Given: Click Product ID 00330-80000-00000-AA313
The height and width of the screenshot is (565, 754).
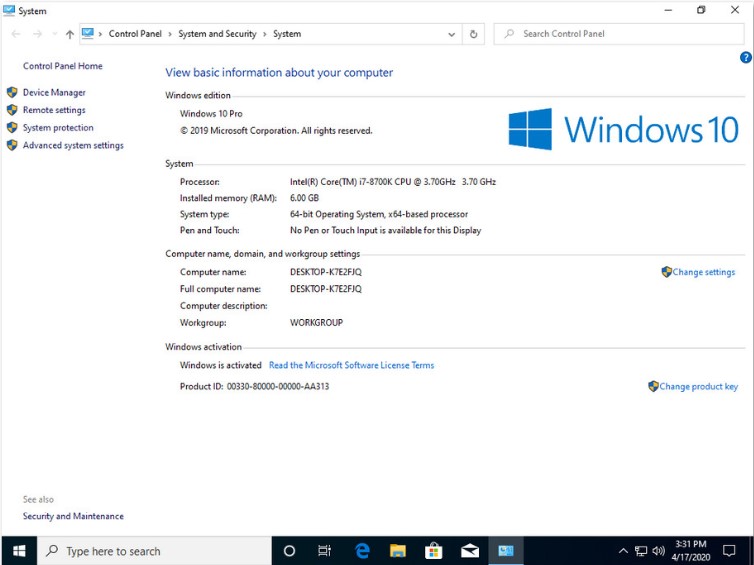Looking at the screenshot, I should (x=254, y=387).
